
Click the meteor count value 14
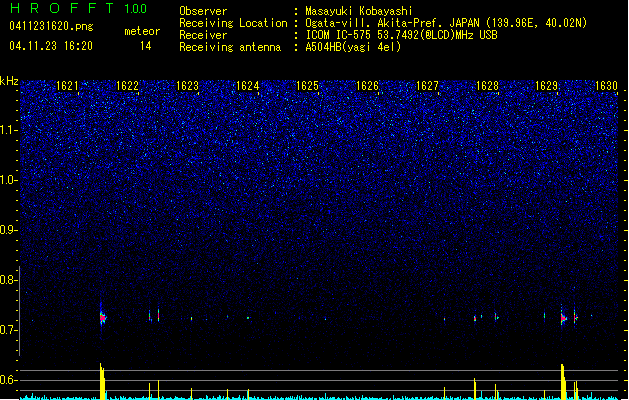coord(146,46)
